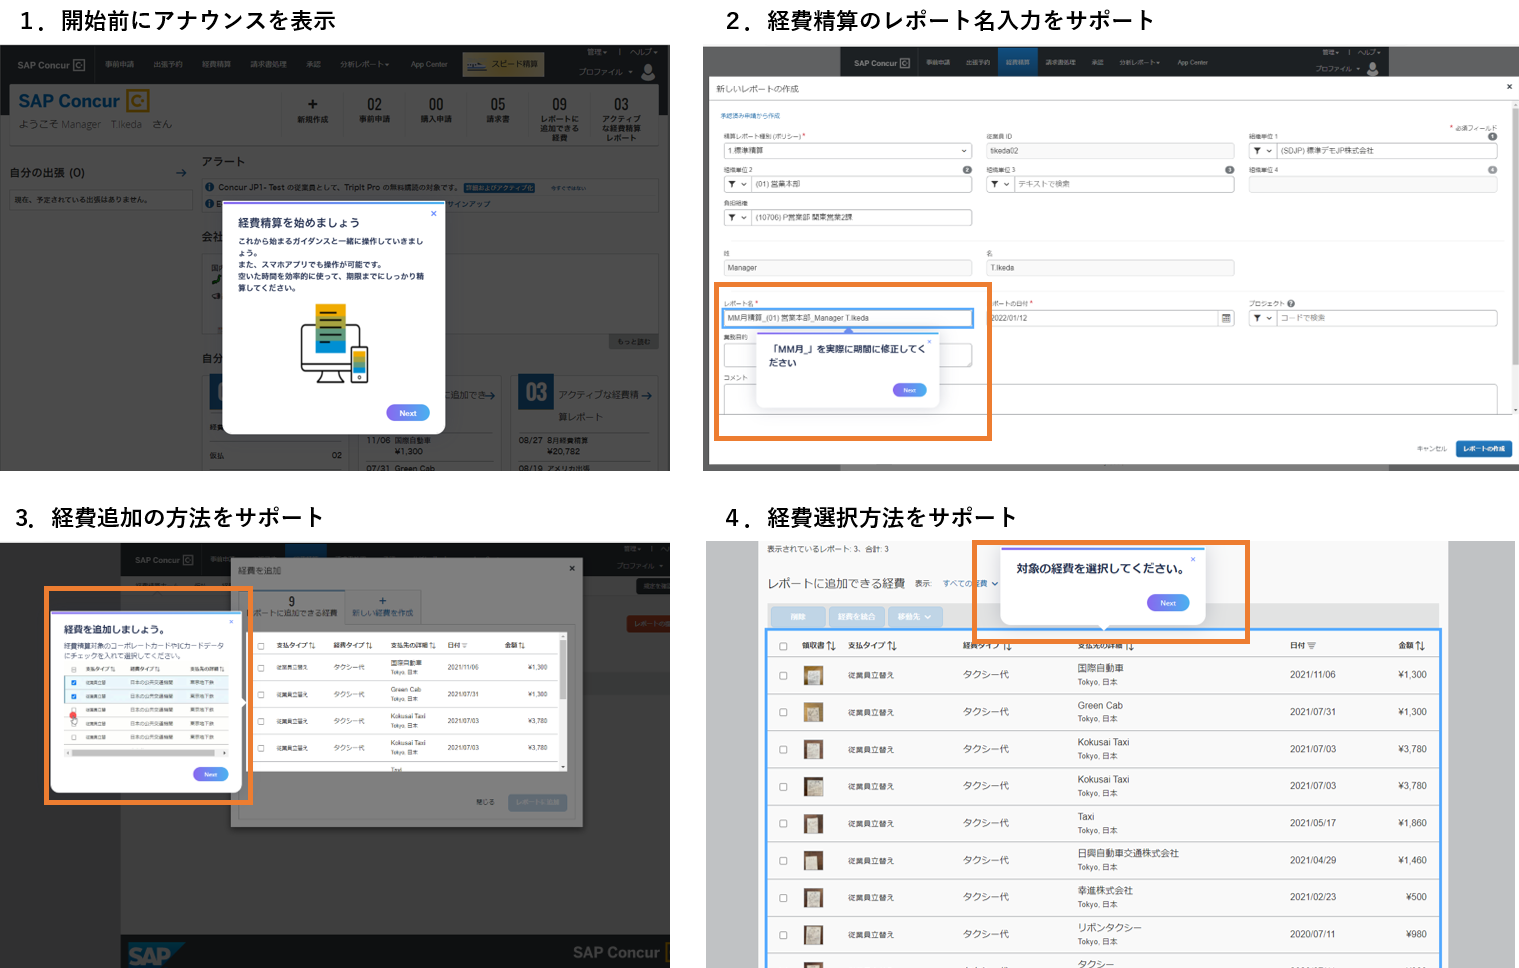This screenshot has height=968, width=1519.
Task: Open the 負担組織 filter dropdown
Action: (x=737, y=217)
